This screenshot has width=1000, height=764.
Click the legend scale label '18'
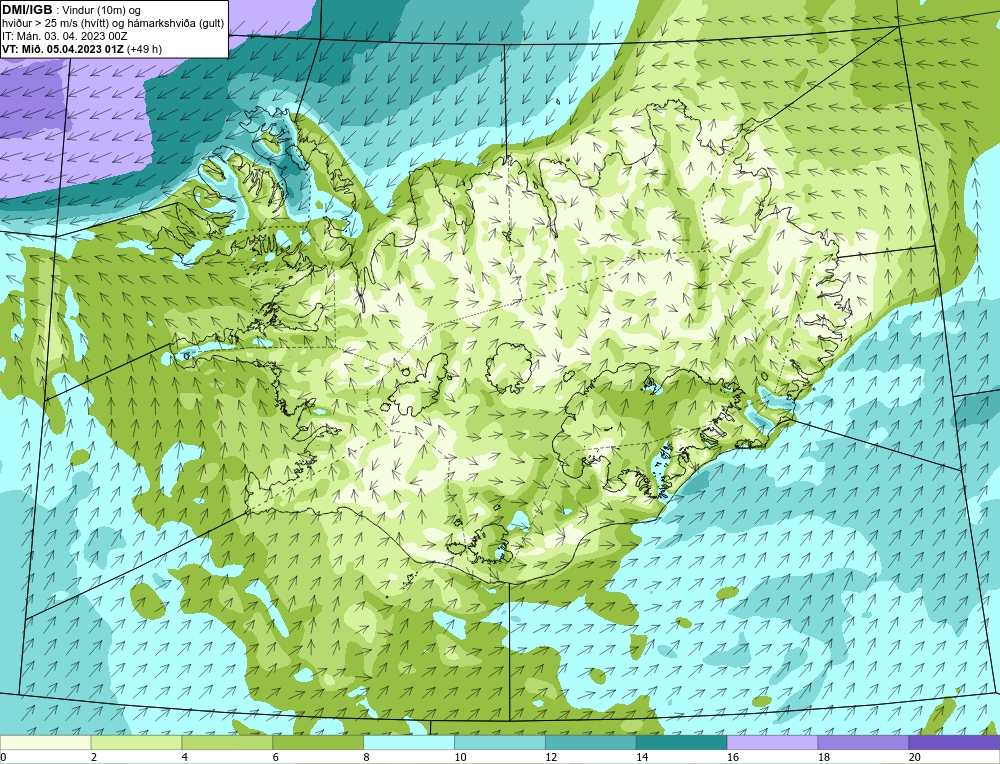pyautogui.click(x=824, y=757)
